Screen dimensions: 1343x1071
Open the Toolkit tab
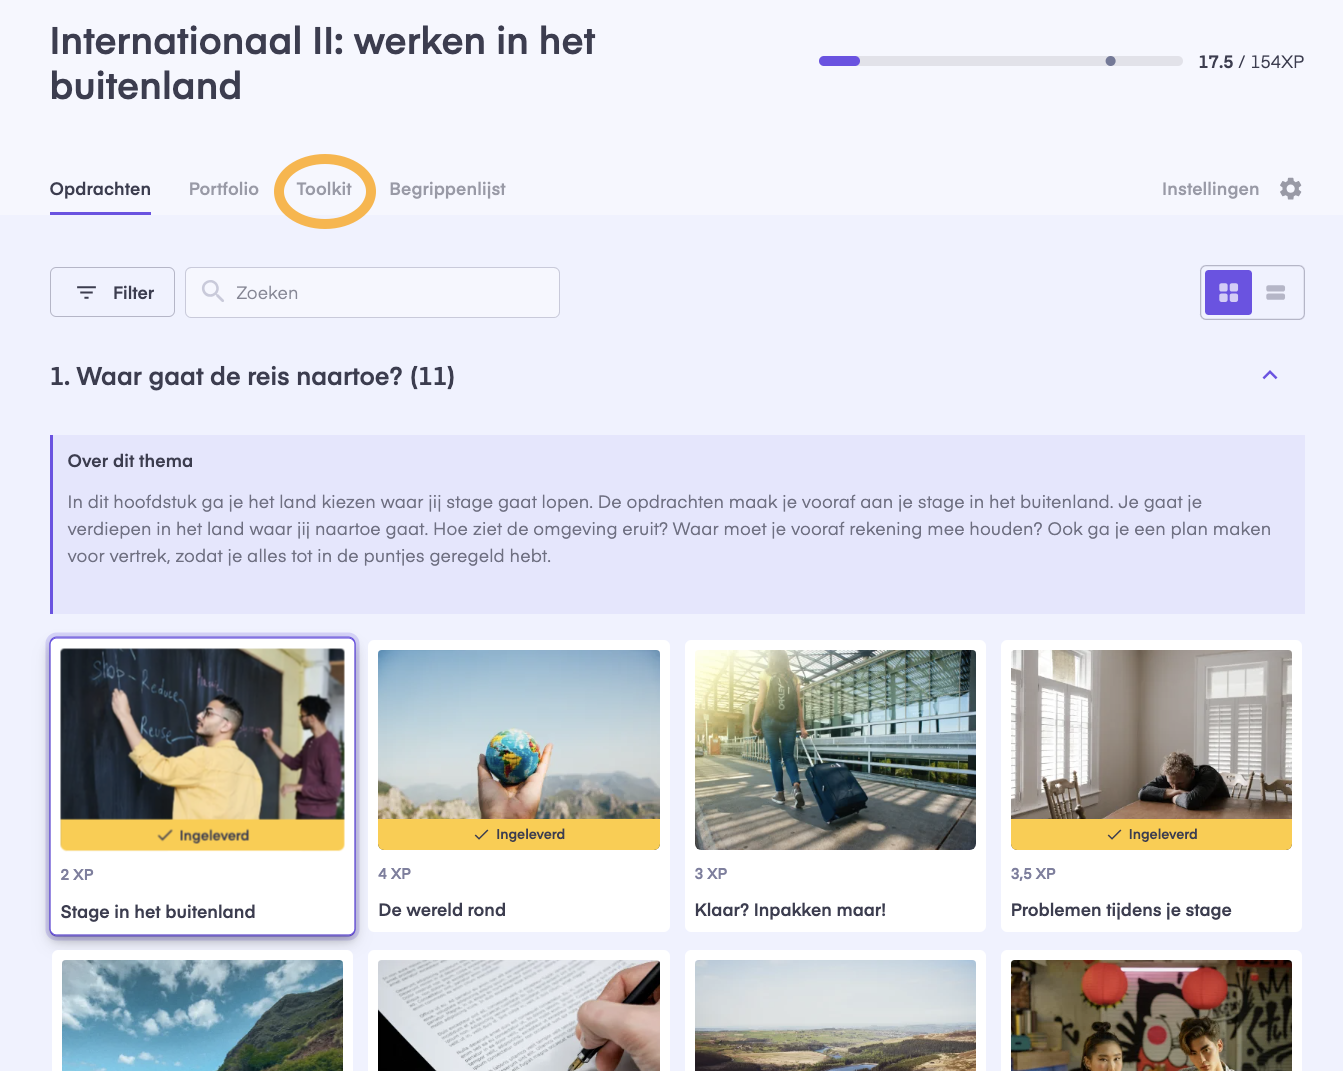coord(324,189)
